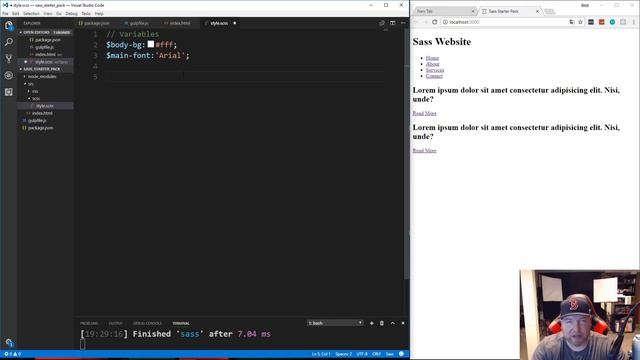Open the Tasks menu

(86, 13)
